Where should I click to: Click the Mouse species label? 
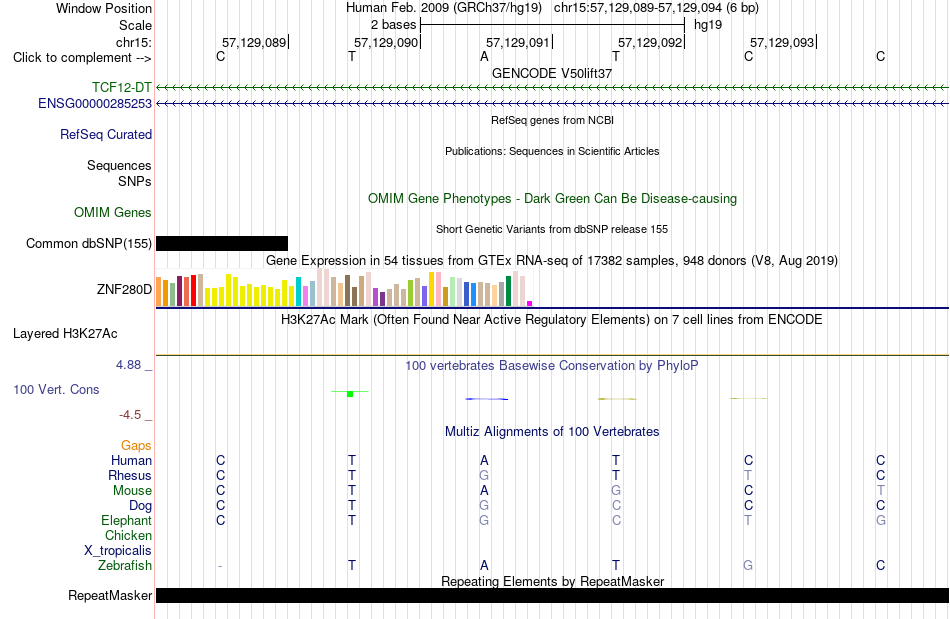click(x=132, y=491)
